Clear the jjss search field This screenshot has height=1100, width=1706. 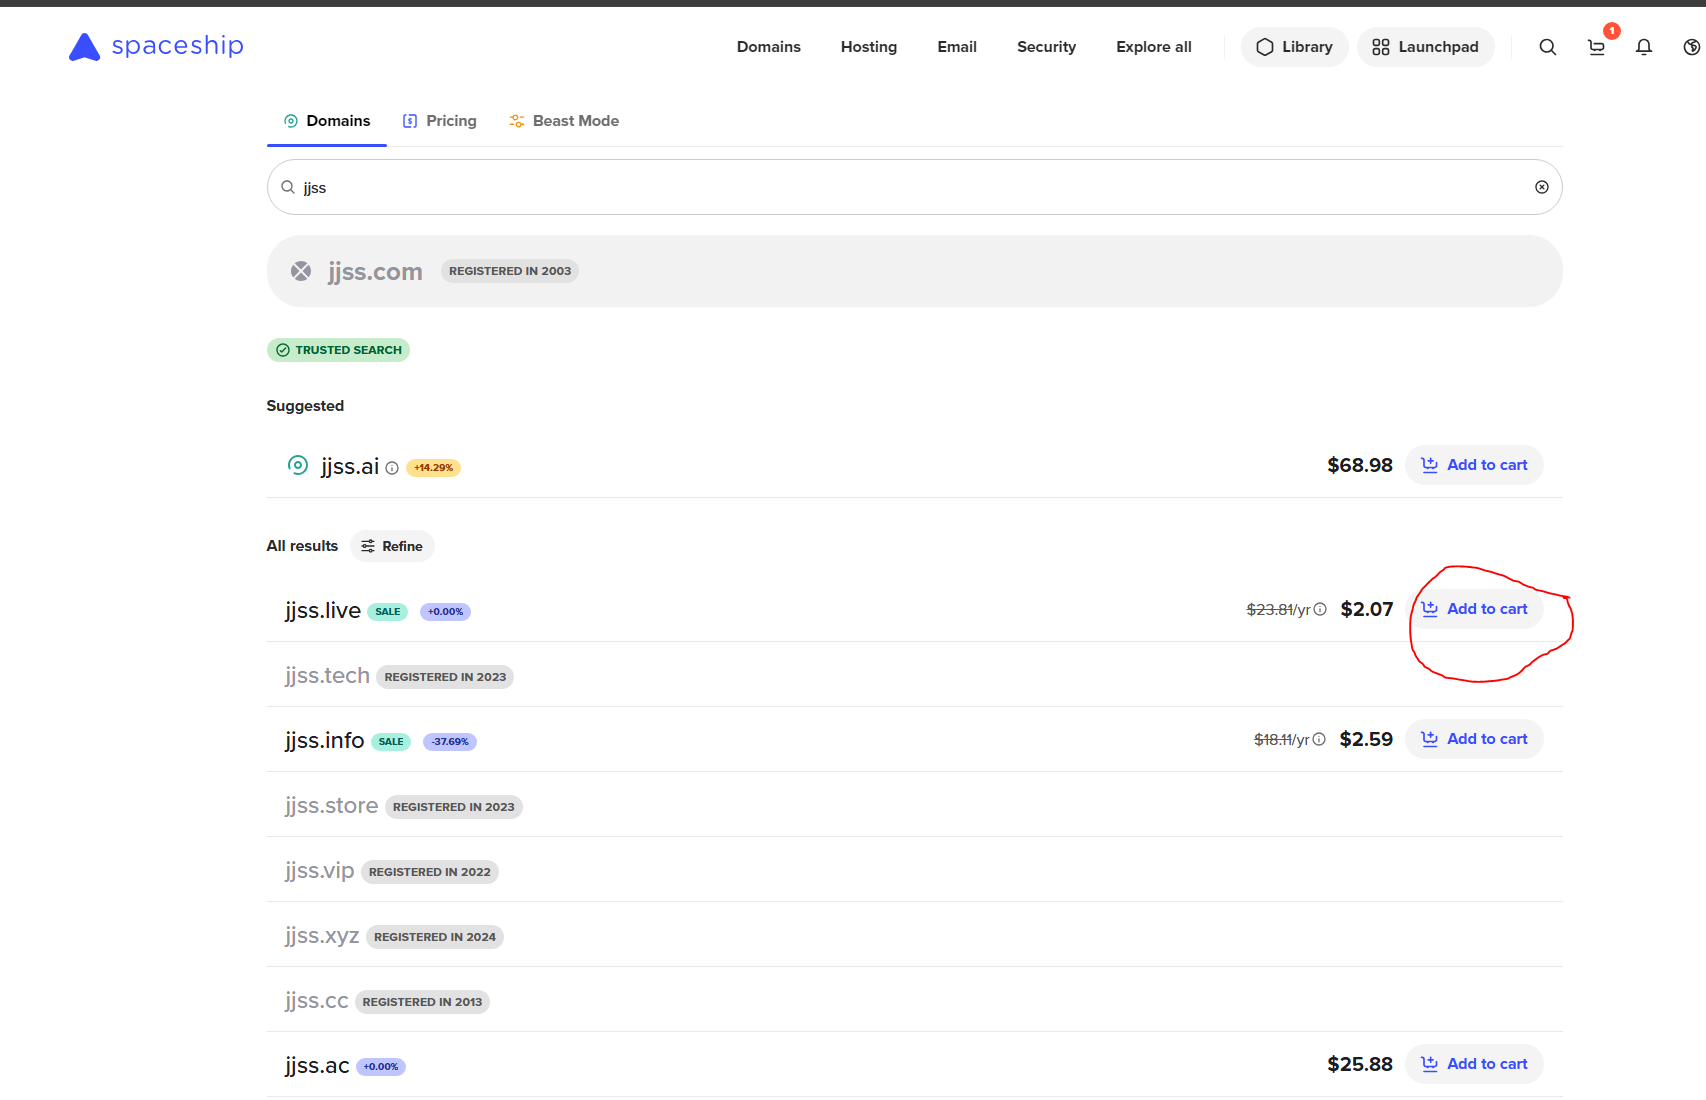tap(1541, 187)
